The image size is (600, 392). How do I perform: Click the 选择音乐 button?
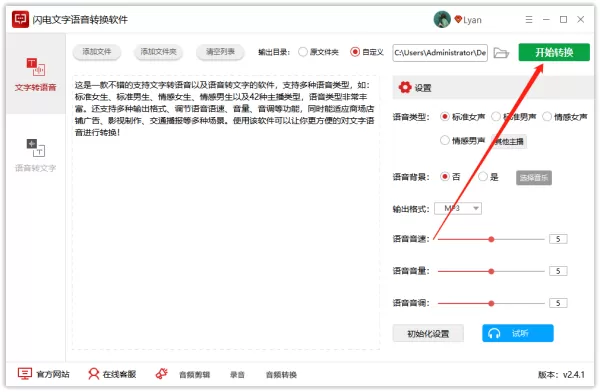[x=534, y=178]
